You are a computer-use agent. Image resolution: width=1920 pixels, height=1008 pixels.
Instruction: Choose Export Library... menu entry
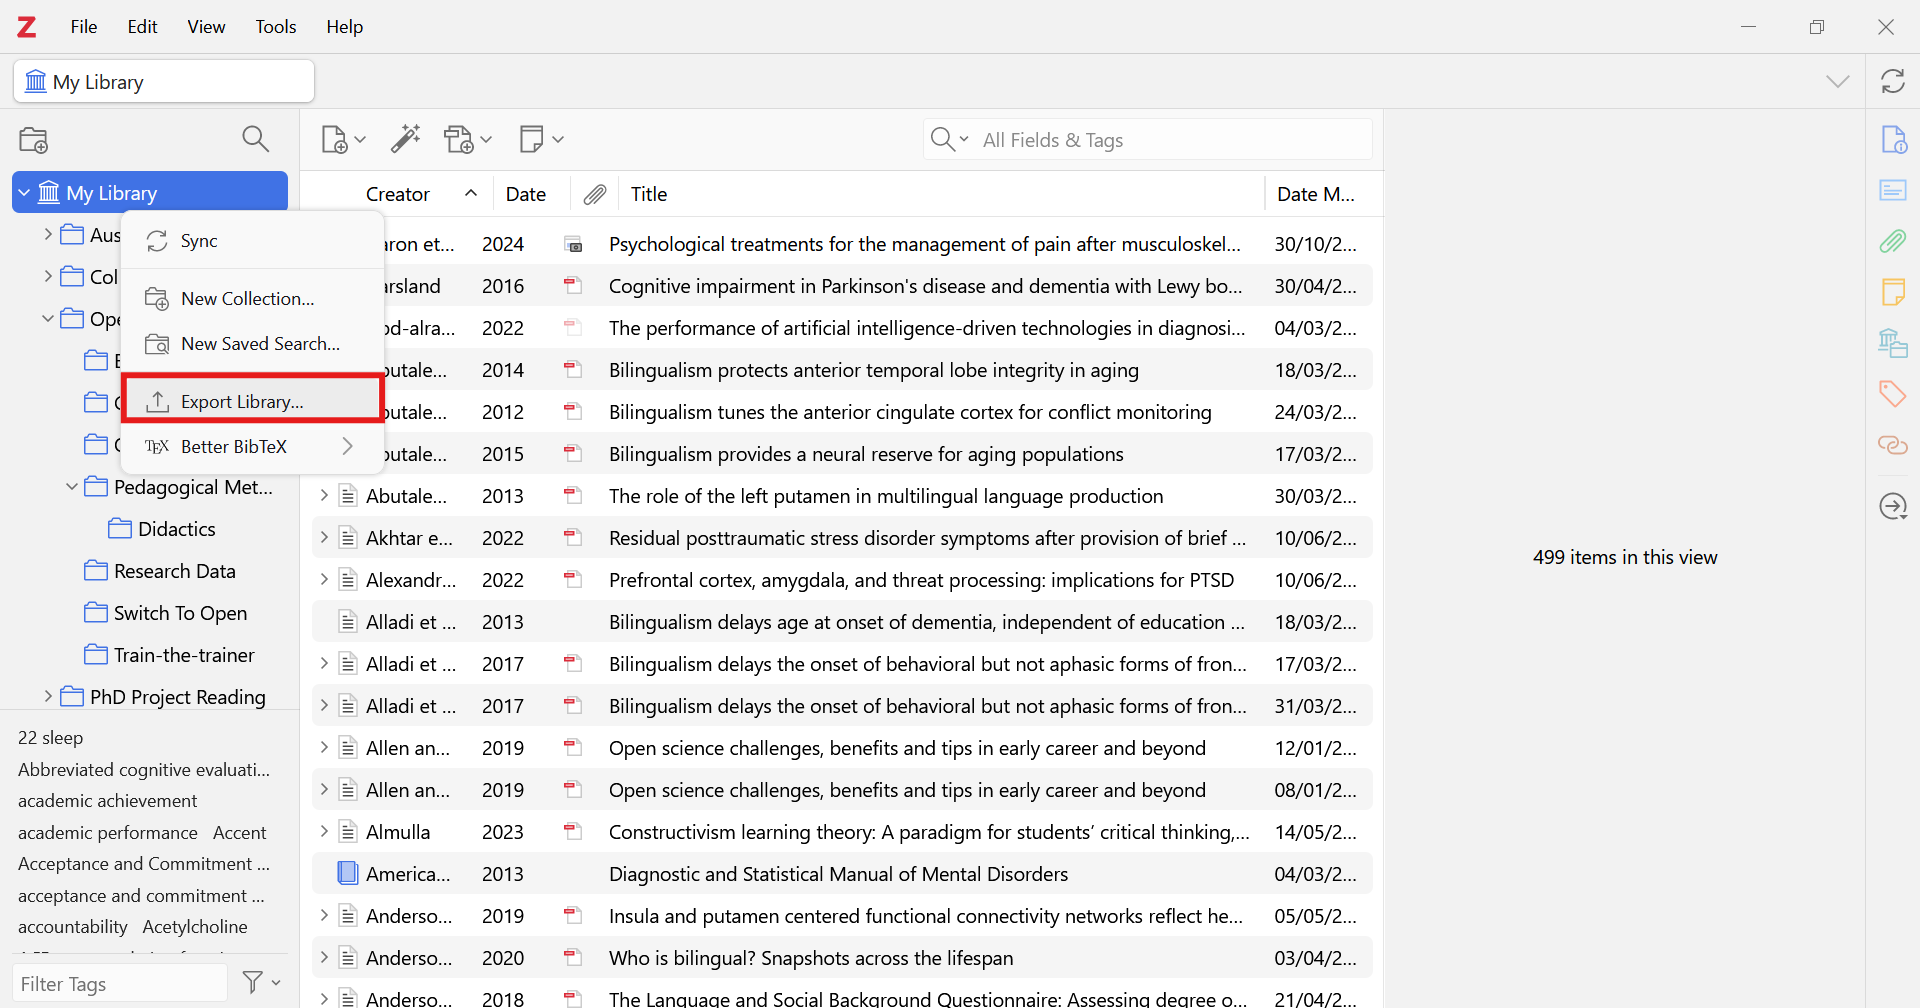coord(252,401)
